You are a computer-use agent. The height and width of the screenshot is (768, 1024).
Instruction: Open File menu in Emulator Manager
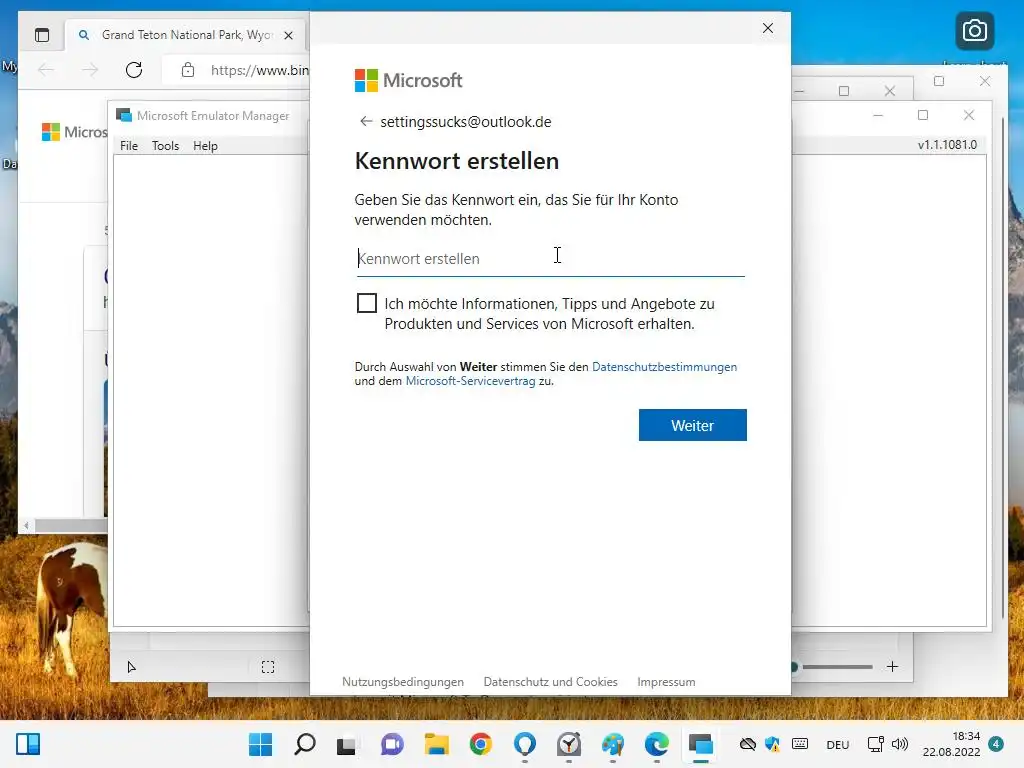click(x=129, y=146)
